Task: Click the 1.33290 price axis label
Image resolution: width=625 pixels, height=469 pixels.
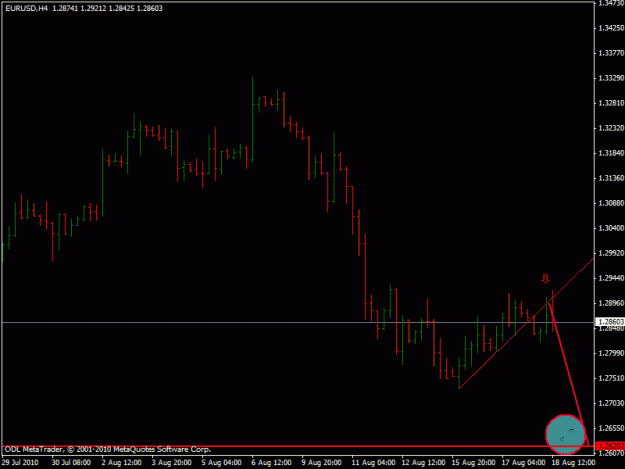Action: (611, 78)
